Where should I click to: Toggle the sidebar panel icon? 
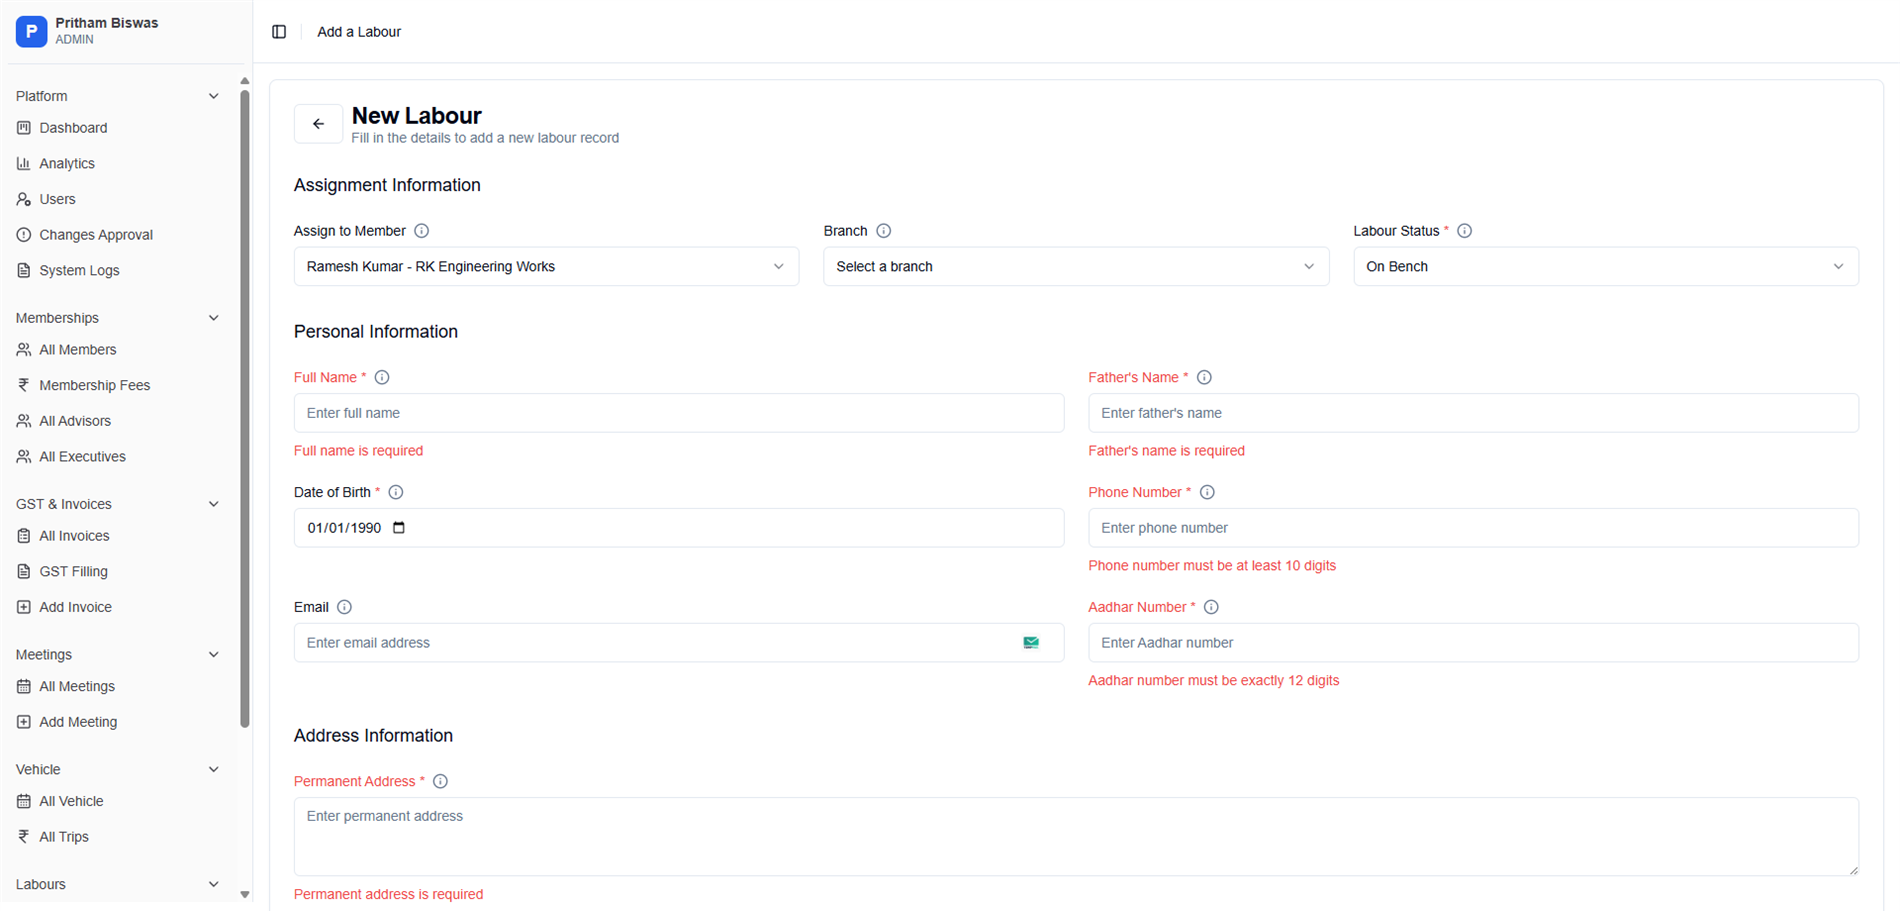point(279,32)
